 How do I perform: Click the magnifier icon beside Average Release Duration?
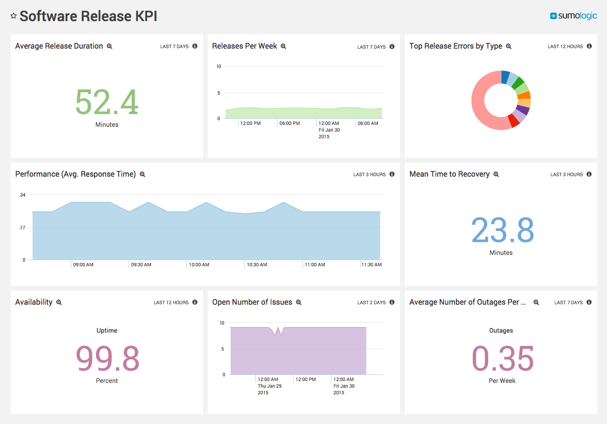click(110, 47)
